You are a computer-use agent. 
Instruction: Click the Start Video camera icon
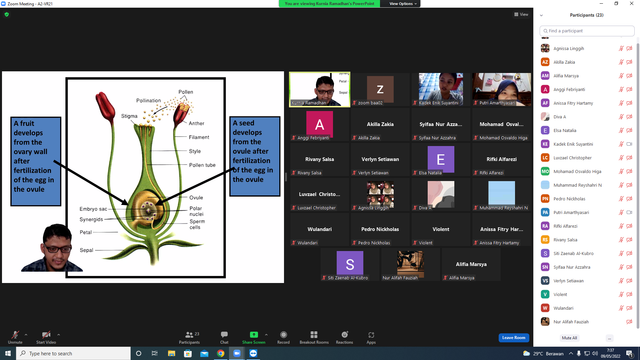click(x=46, y=335)
